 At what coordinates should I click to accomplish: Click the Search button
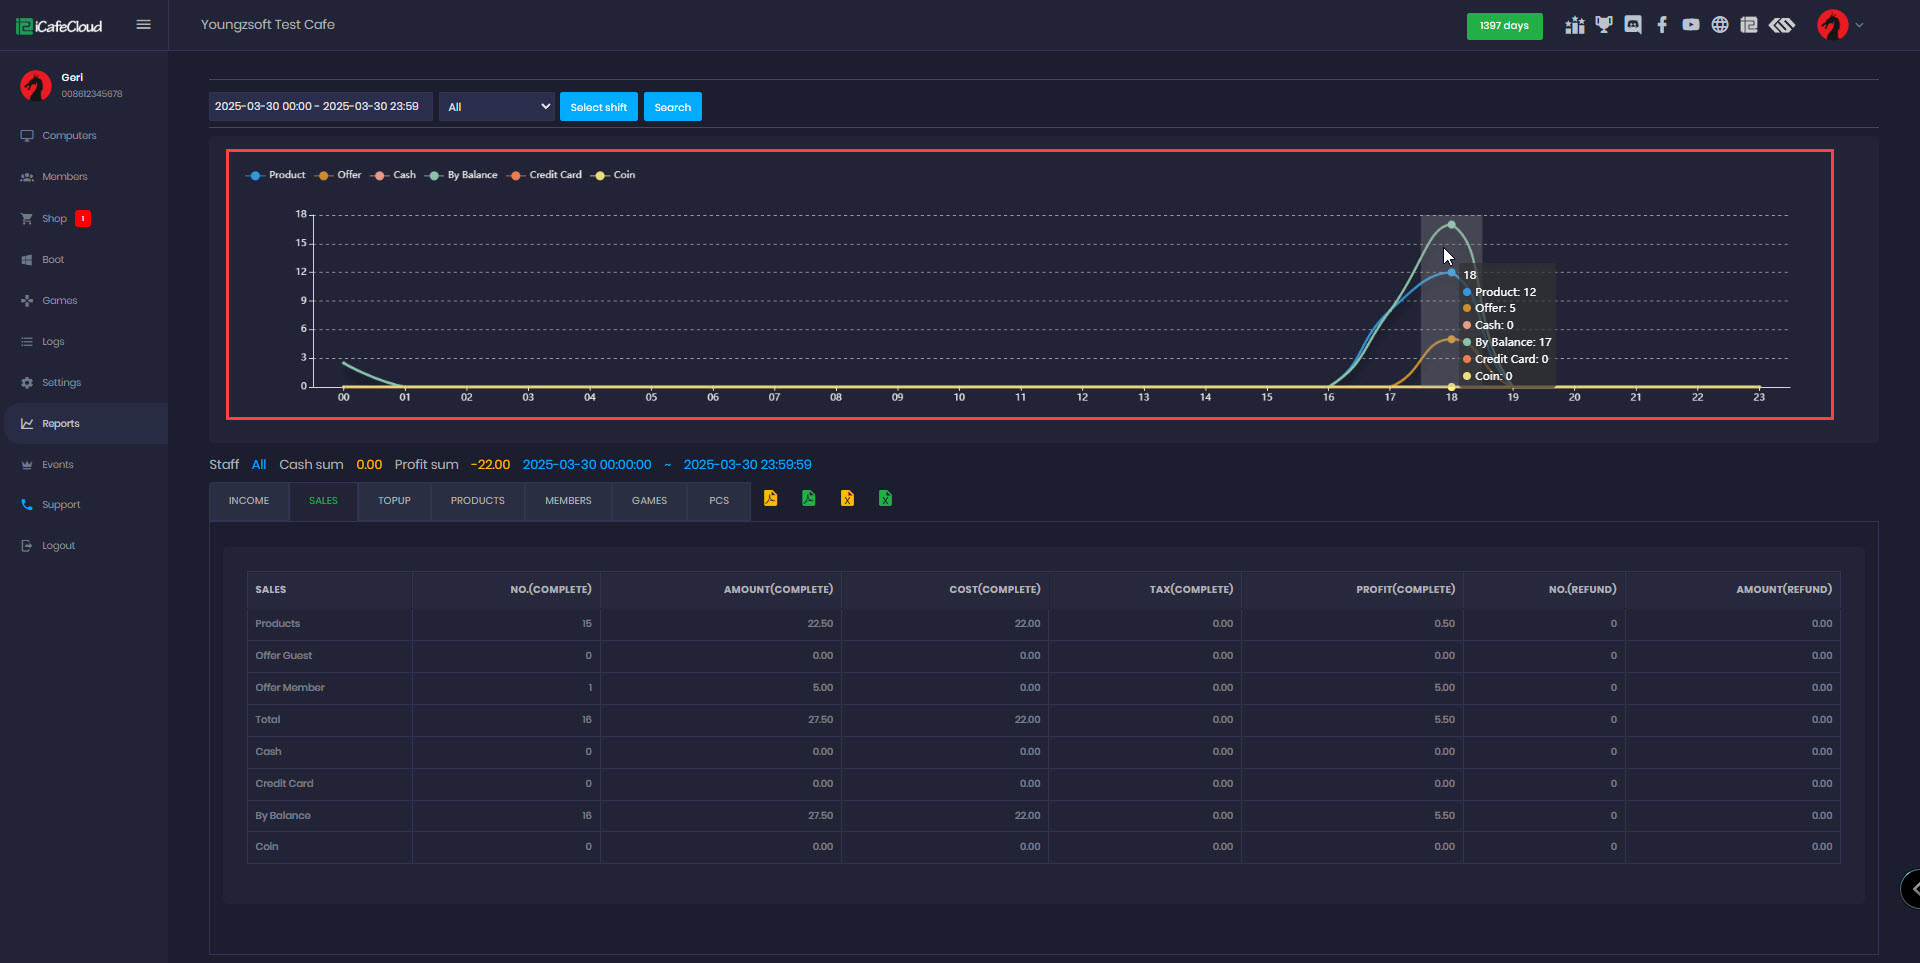pos(672,107)
